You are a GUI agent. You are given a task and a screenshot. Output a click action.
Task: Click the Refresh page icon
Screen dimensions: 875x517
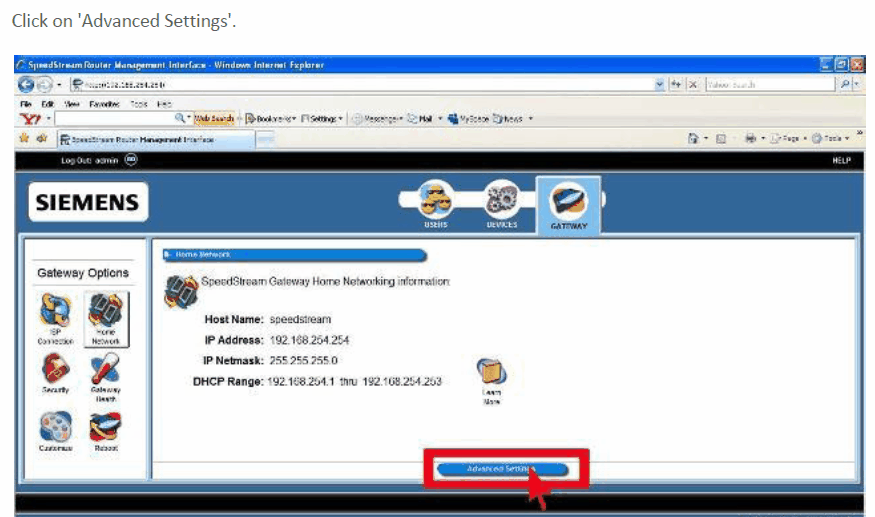[676, 84]
